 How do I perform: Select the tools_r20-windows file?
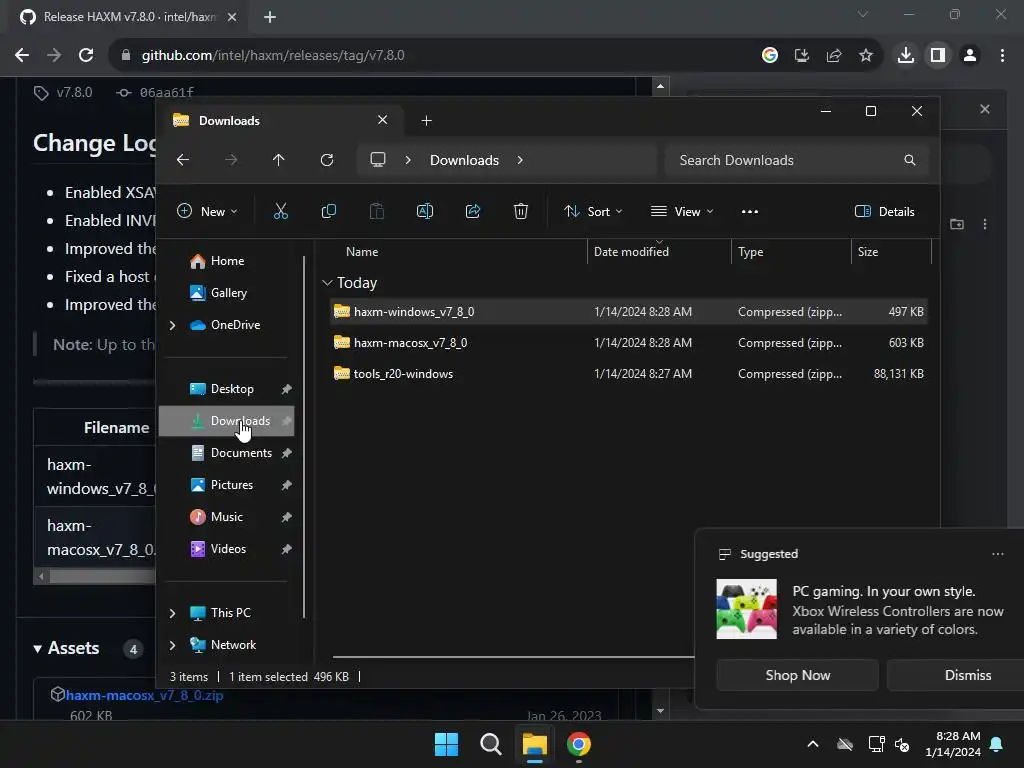tap(628, 374)
